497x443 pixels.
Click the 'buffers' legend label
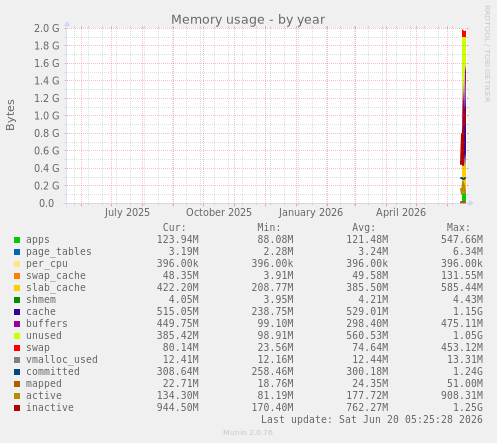pos(47,324)
